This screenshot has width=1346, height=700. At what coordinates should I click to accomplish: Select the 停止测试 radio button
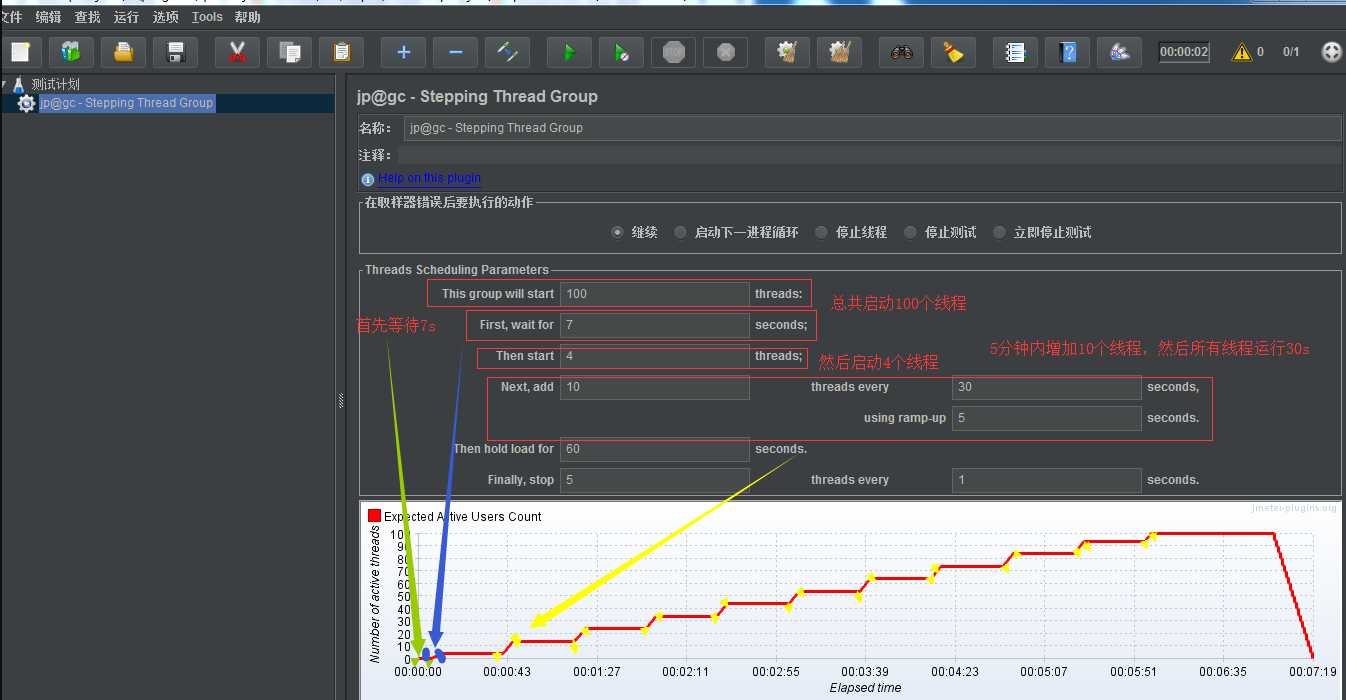pos(910,232)
